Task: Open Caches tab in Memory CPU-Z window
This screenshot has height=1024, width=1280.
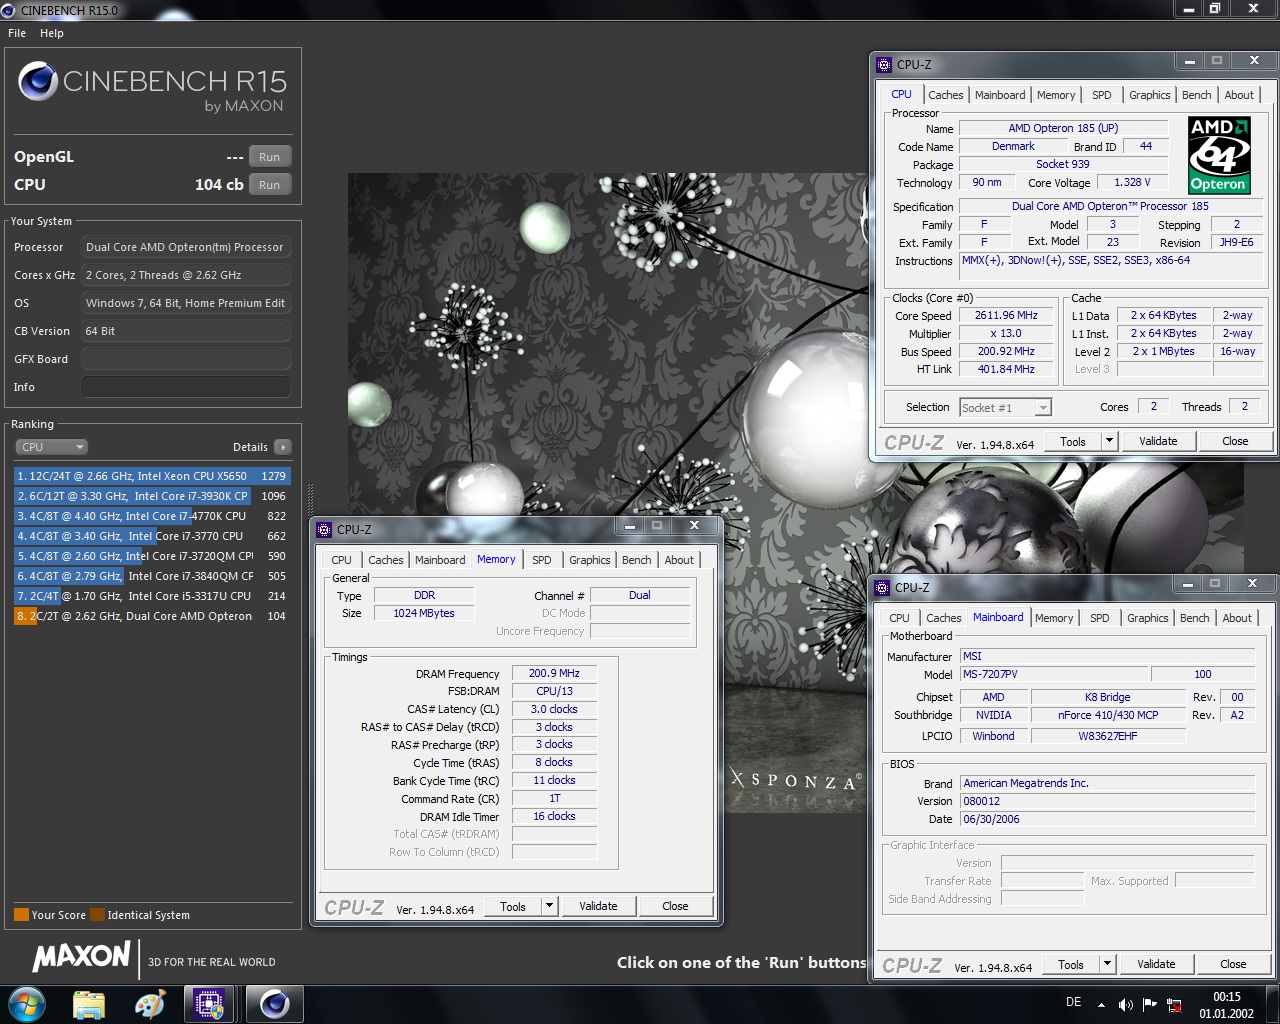Action: (386, 560)
